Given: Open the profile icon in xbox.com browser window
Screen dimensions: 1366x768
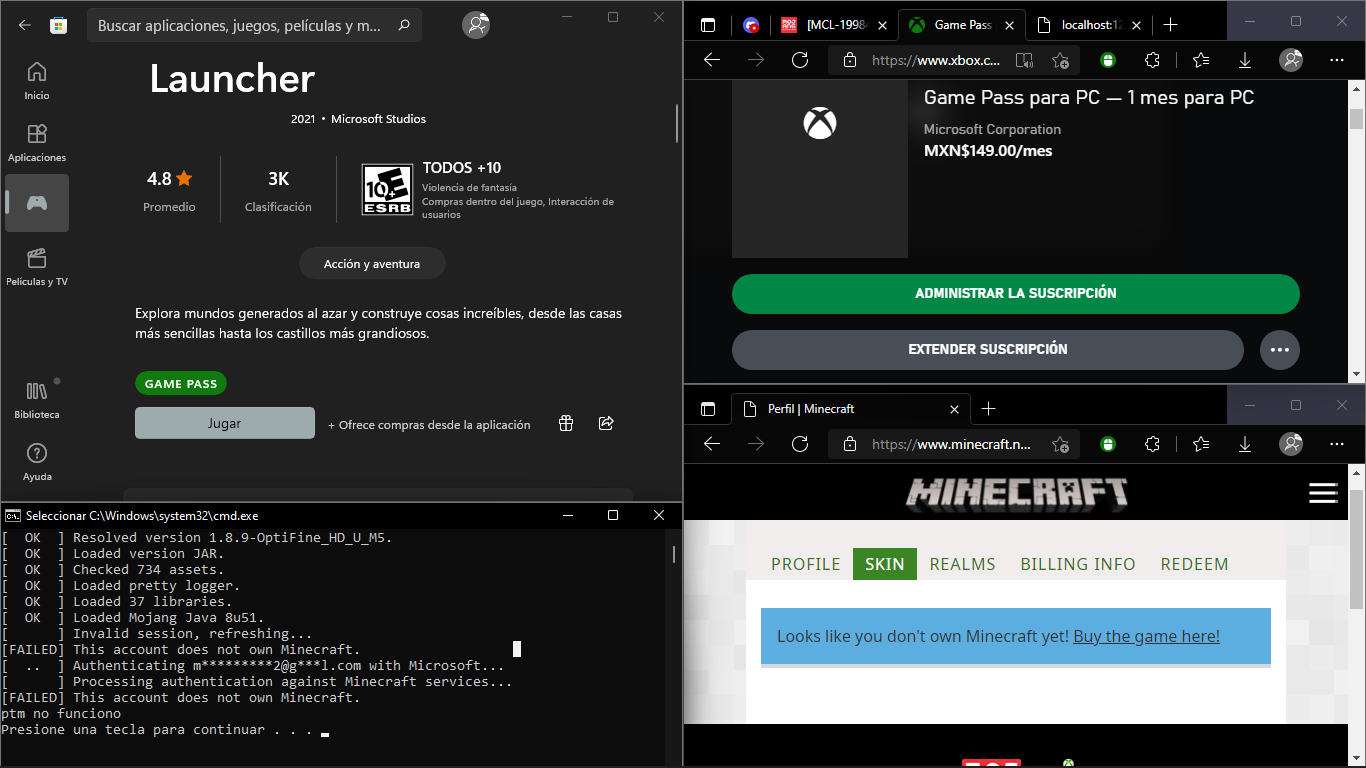Looking at the screenshot, I should tap(1292, 60).
